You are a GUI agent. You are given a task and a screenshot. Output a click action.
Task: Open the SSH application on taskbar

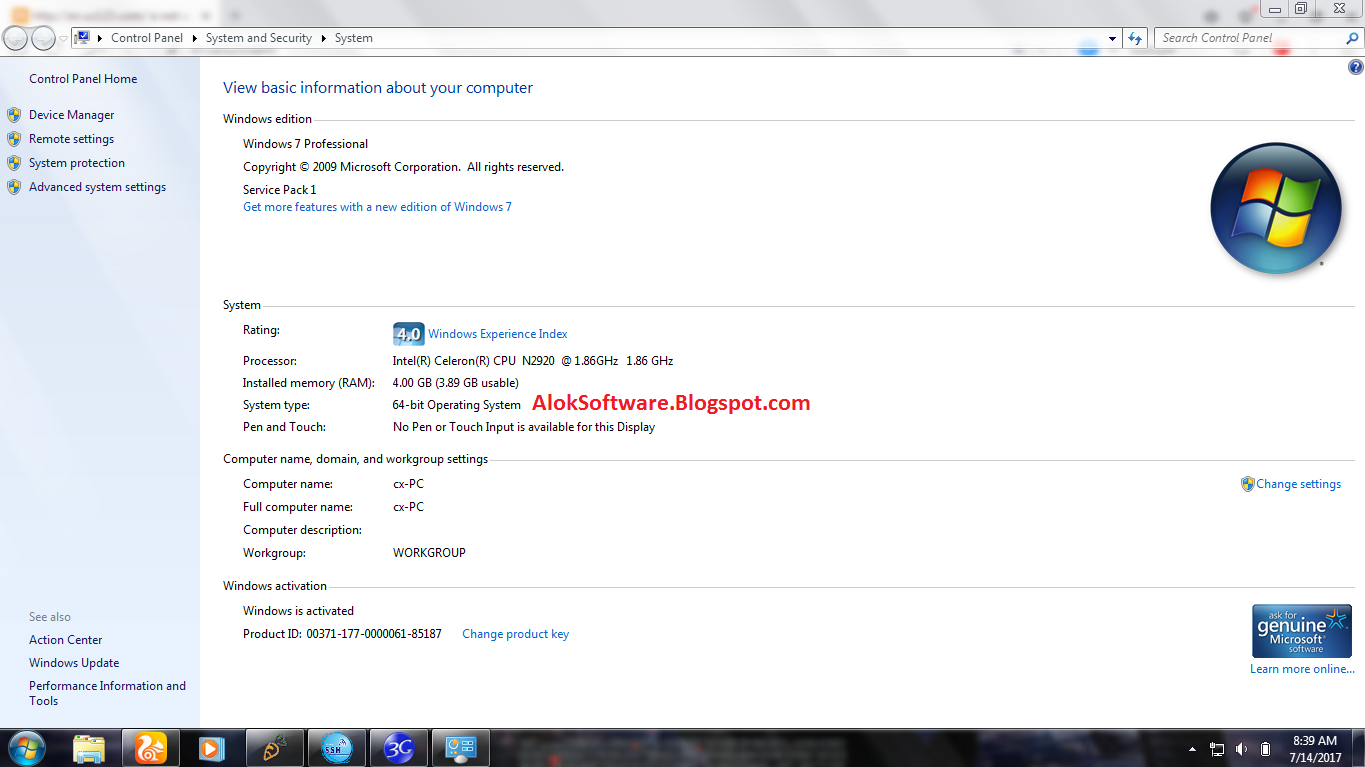(x=336, y=748)
